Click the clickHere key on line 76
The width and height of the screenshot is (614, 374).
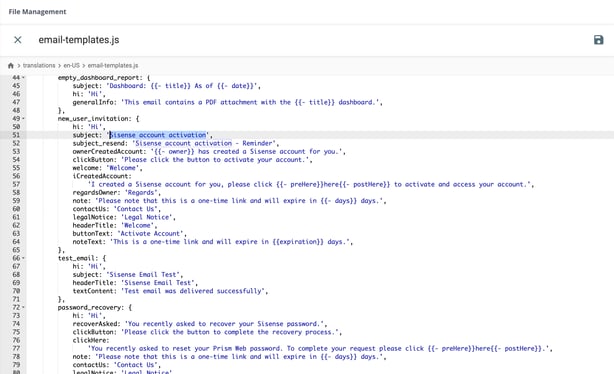tap(90, 340)
